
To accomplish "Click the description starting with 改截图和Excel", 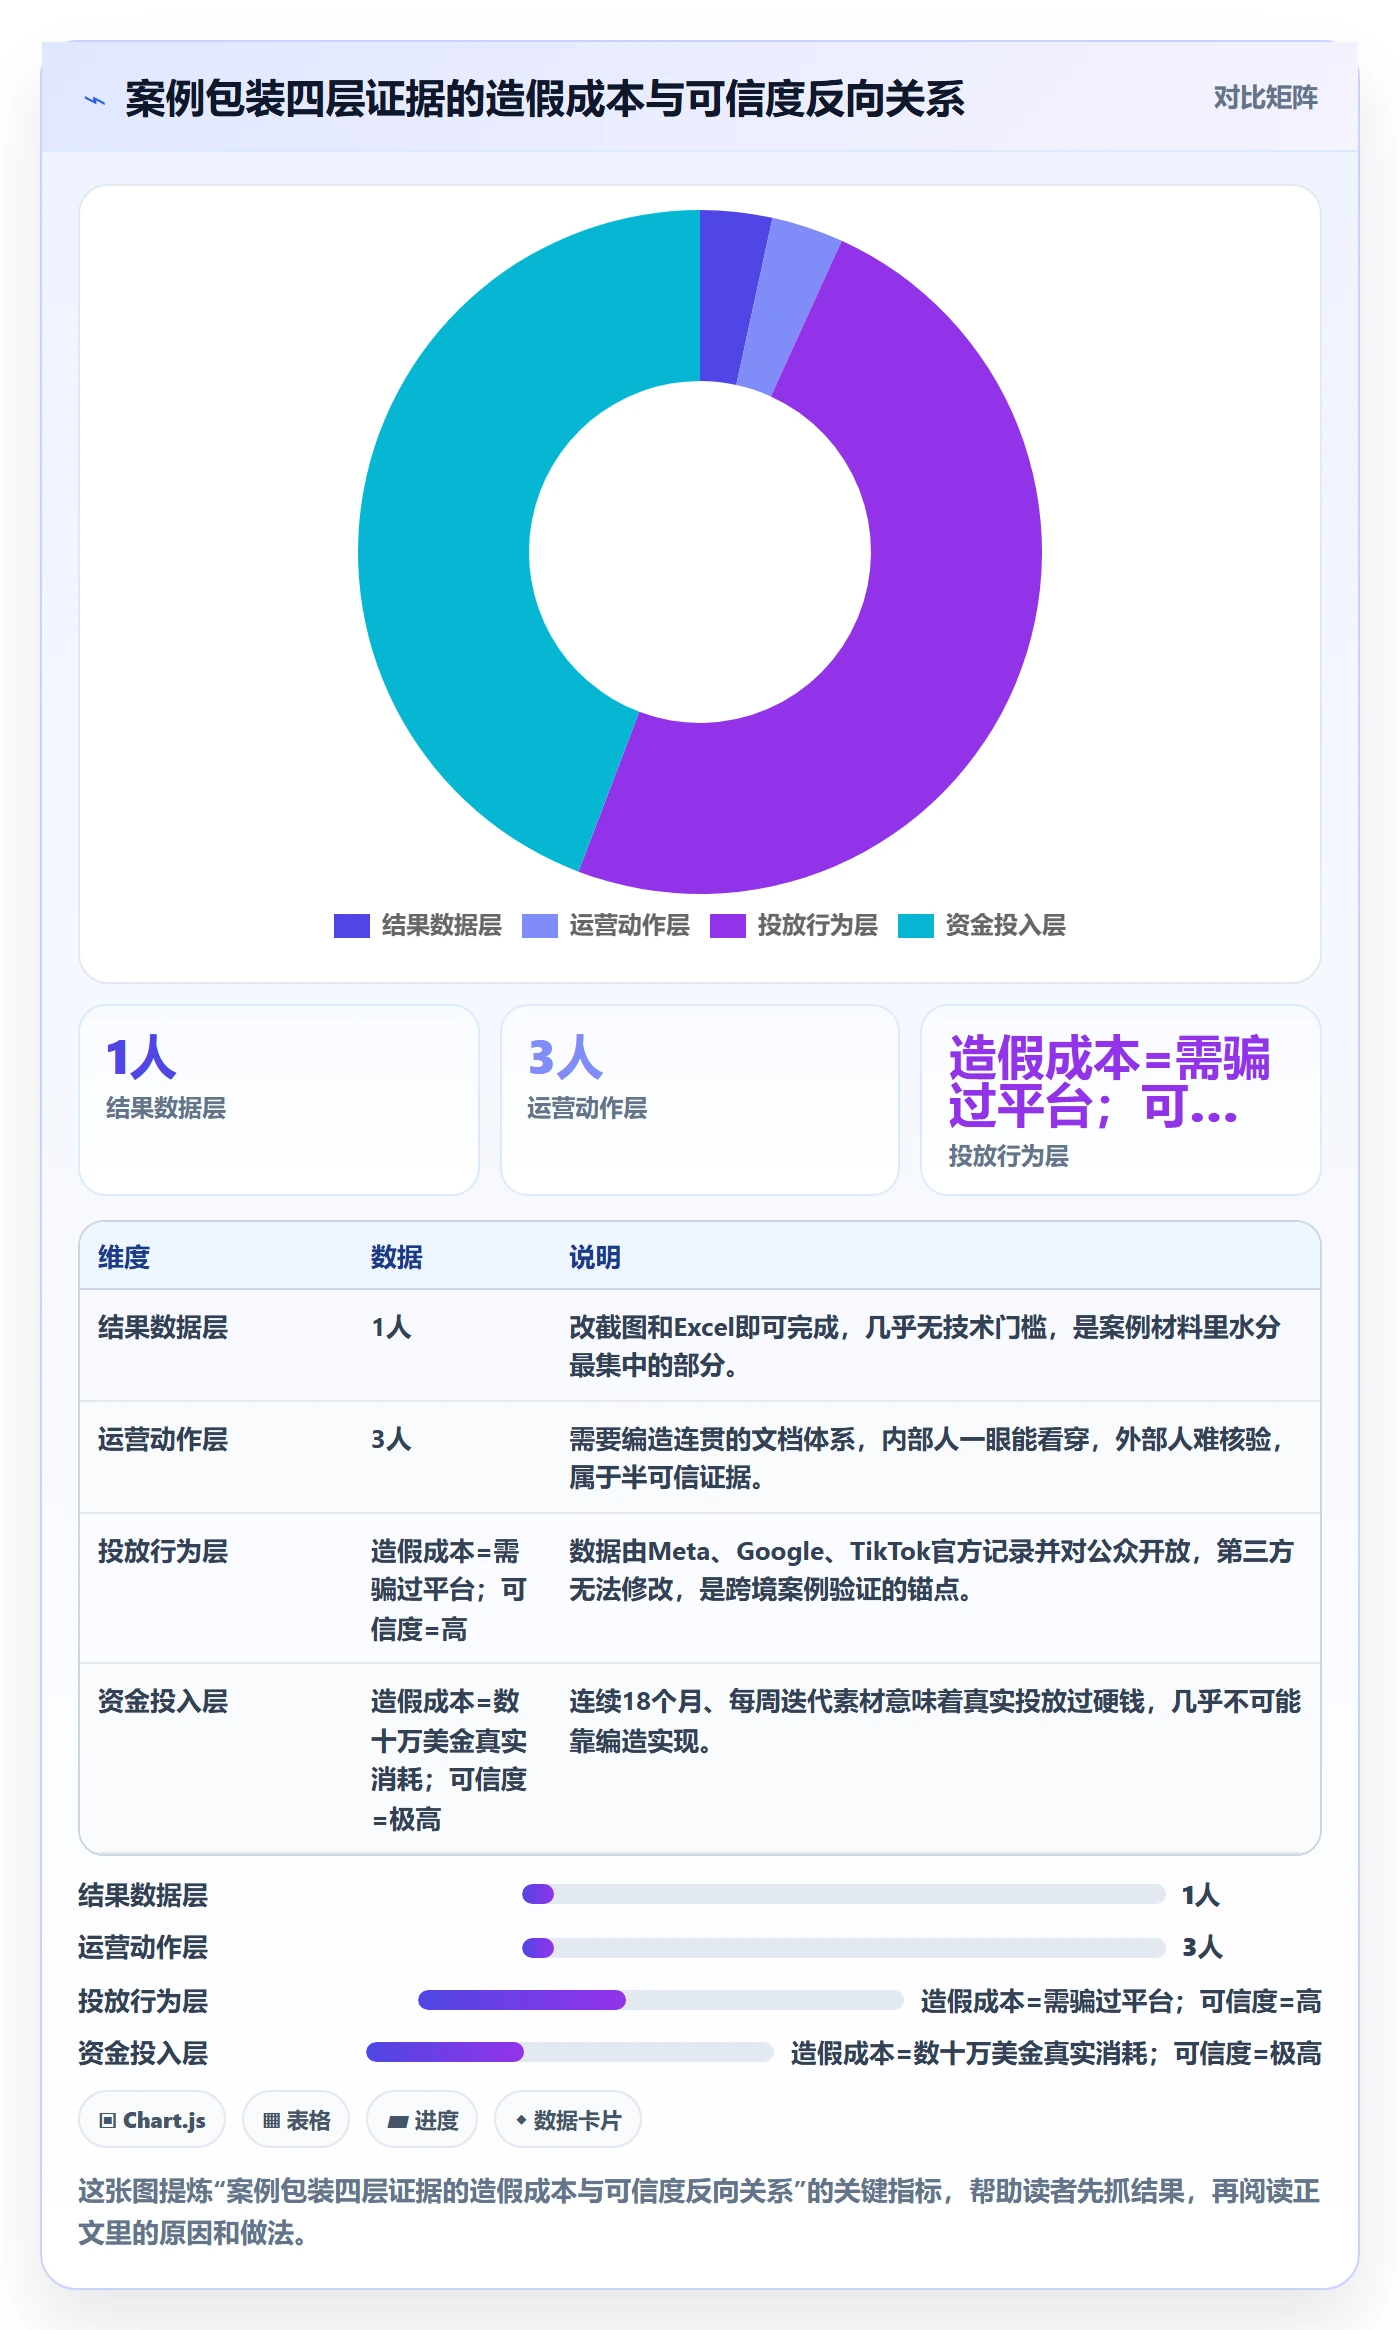I will point(925,1346).
